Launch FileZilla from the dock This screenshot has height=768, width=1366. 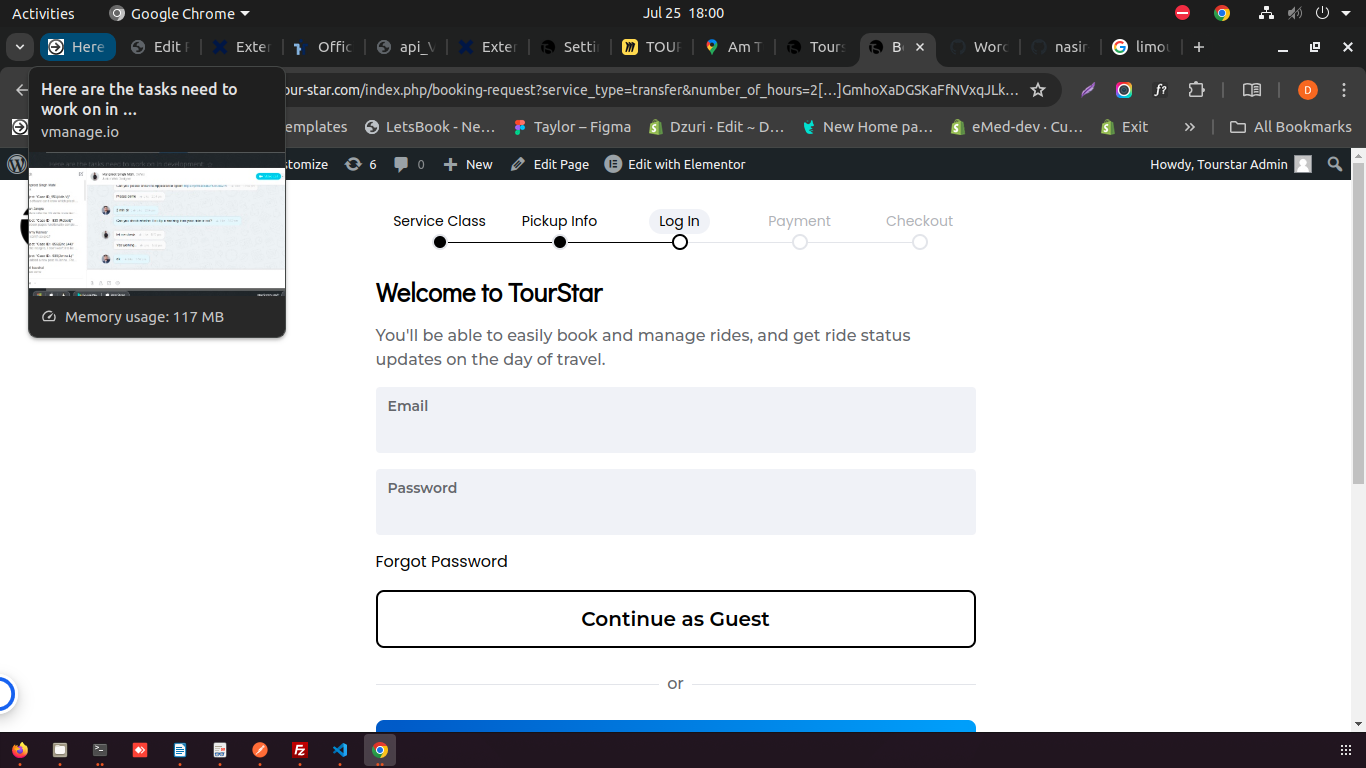point(299,750)
